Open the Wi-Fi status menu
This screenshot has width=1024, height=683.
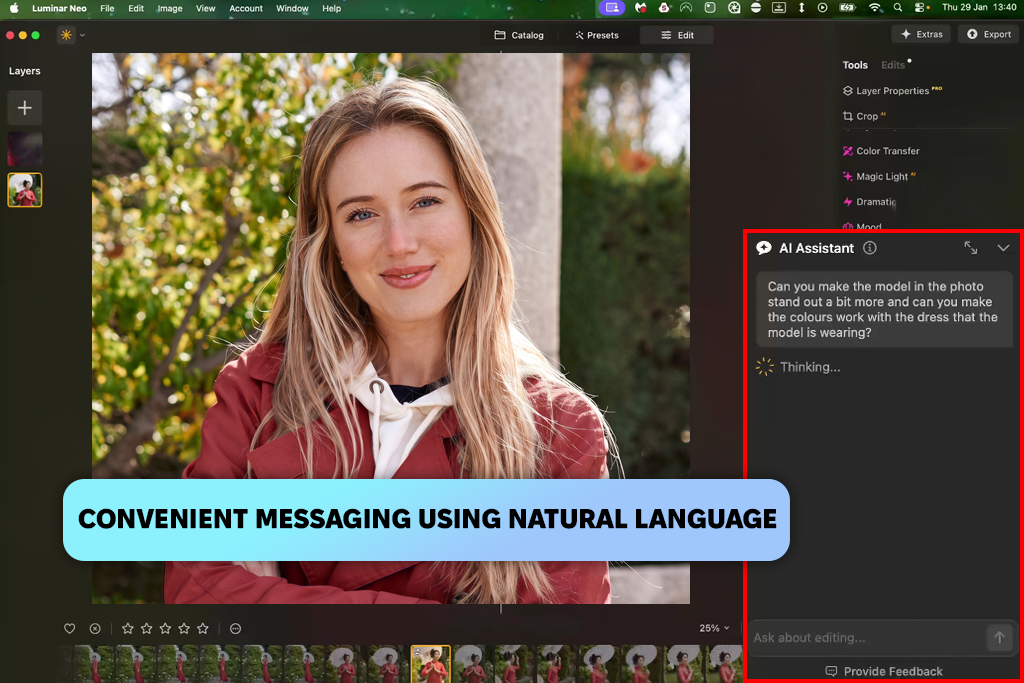(874, 8)
